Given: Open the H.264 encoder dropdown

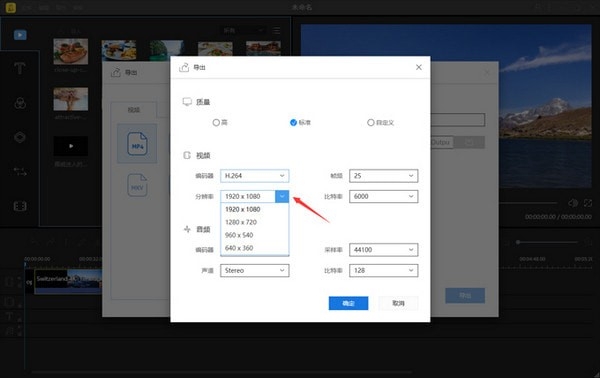Looking at the screenshot, I should 254,176.
